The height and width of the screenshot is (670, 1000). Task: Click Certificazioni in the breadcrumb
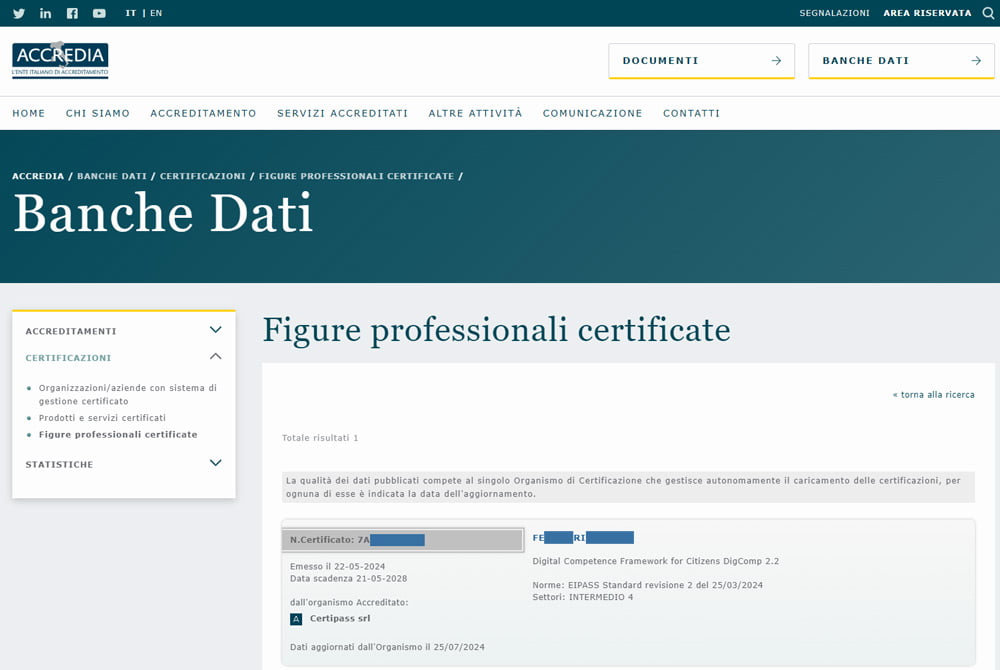[x=202, y=176]
